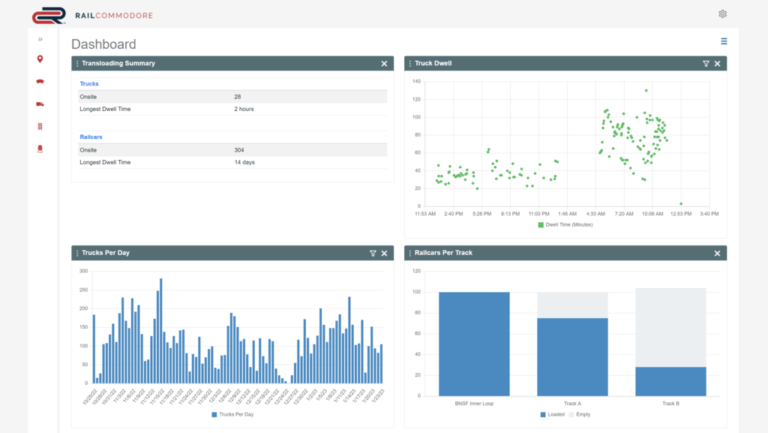This screenshot has height=433, width=768.
Task: Click the train icon in sidebar
Action: (x=40, y=149)
